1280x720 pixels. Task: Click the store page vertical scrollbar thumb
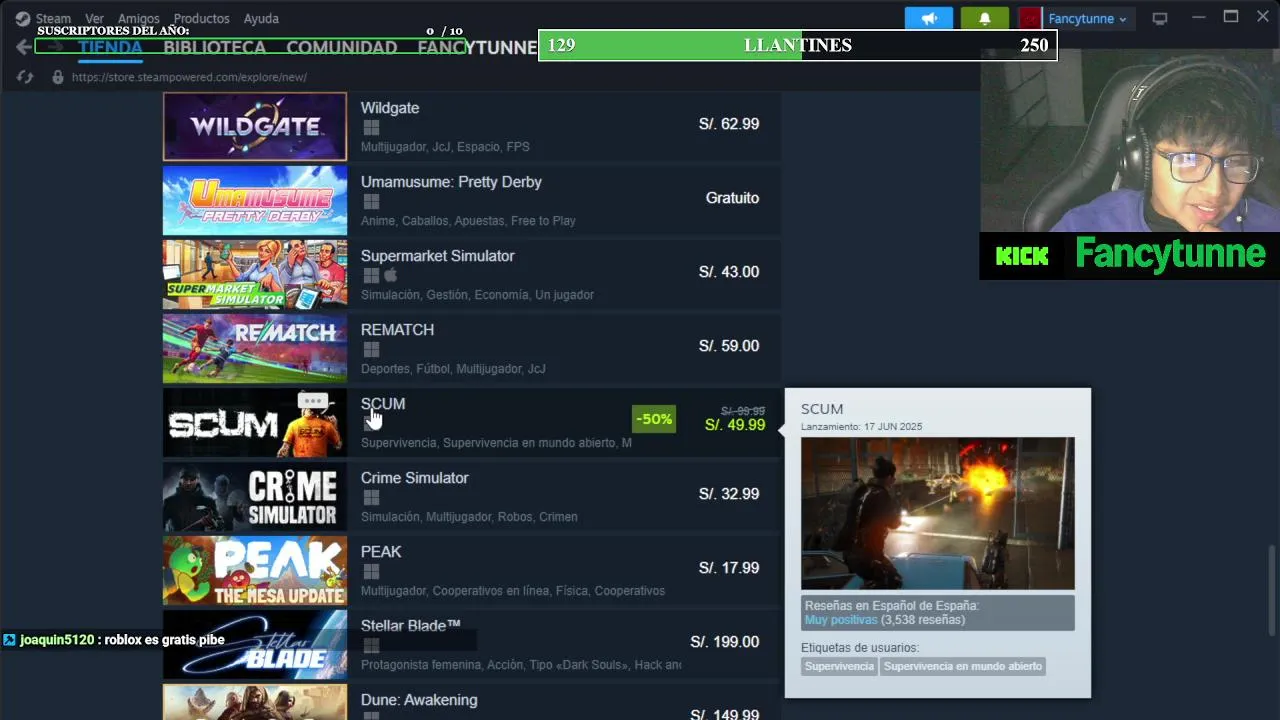pyautogui.click(x=1273, y=590)
